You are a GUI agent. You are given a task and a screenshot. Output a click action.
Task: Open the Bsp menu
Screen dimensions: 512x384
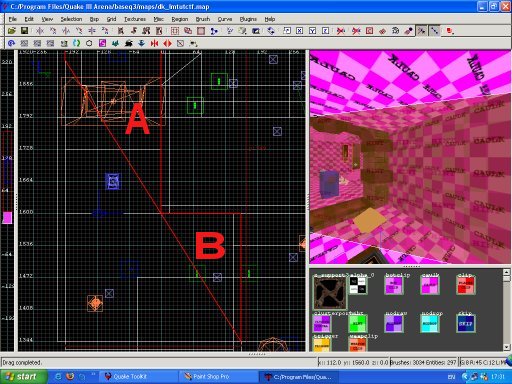tap(94, 19)
